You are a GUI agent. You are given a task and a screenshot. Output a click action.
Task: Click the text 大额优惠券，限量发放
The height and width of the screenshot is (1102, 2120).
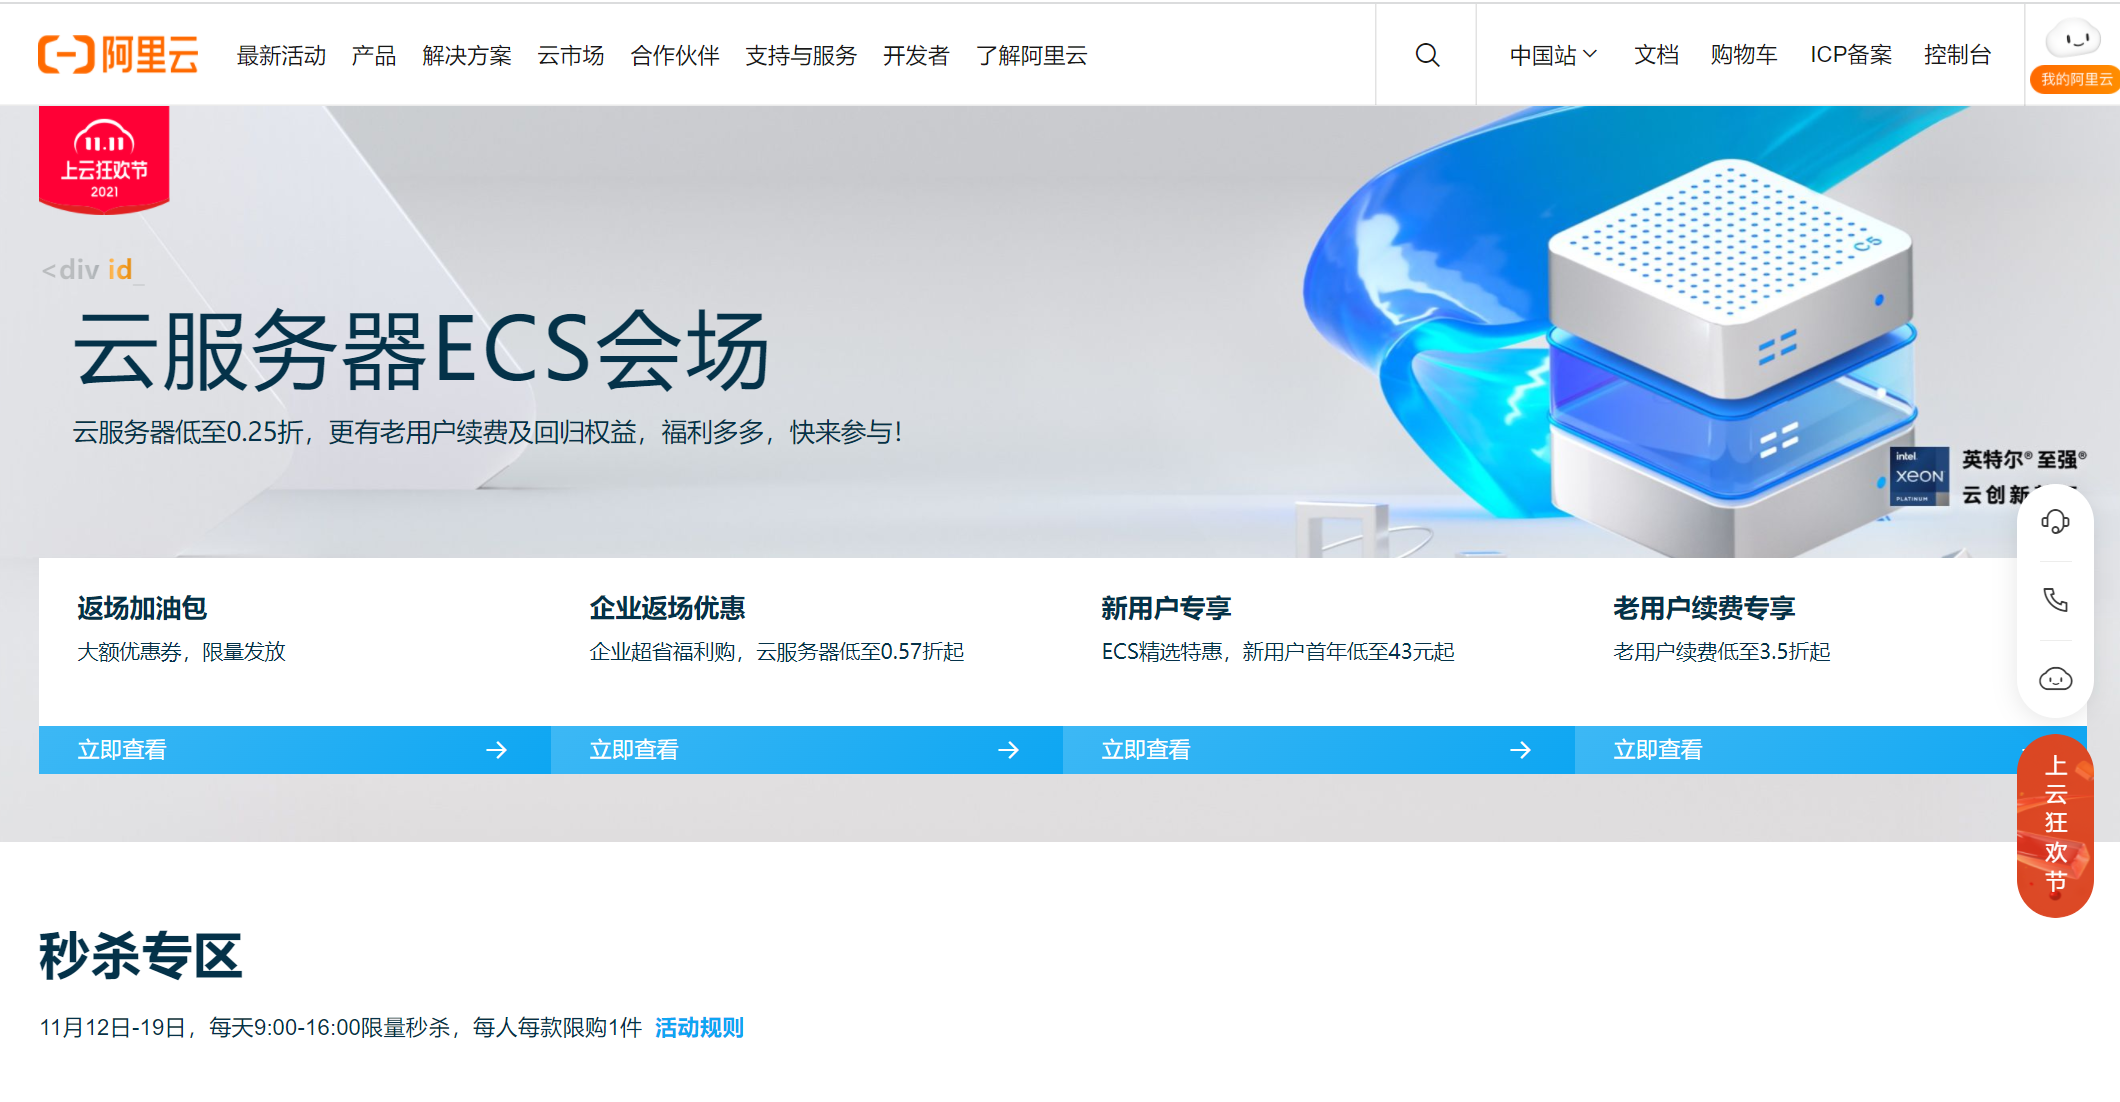click(181, 652)
